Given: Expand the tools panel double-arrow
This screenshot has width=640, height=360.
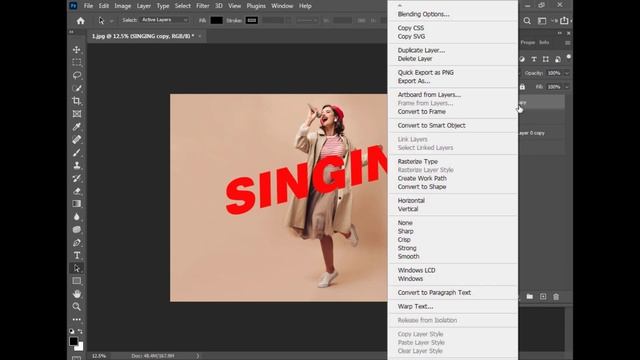Looking at the screenshot, I should pyautogui.click(x=71, y=32).
